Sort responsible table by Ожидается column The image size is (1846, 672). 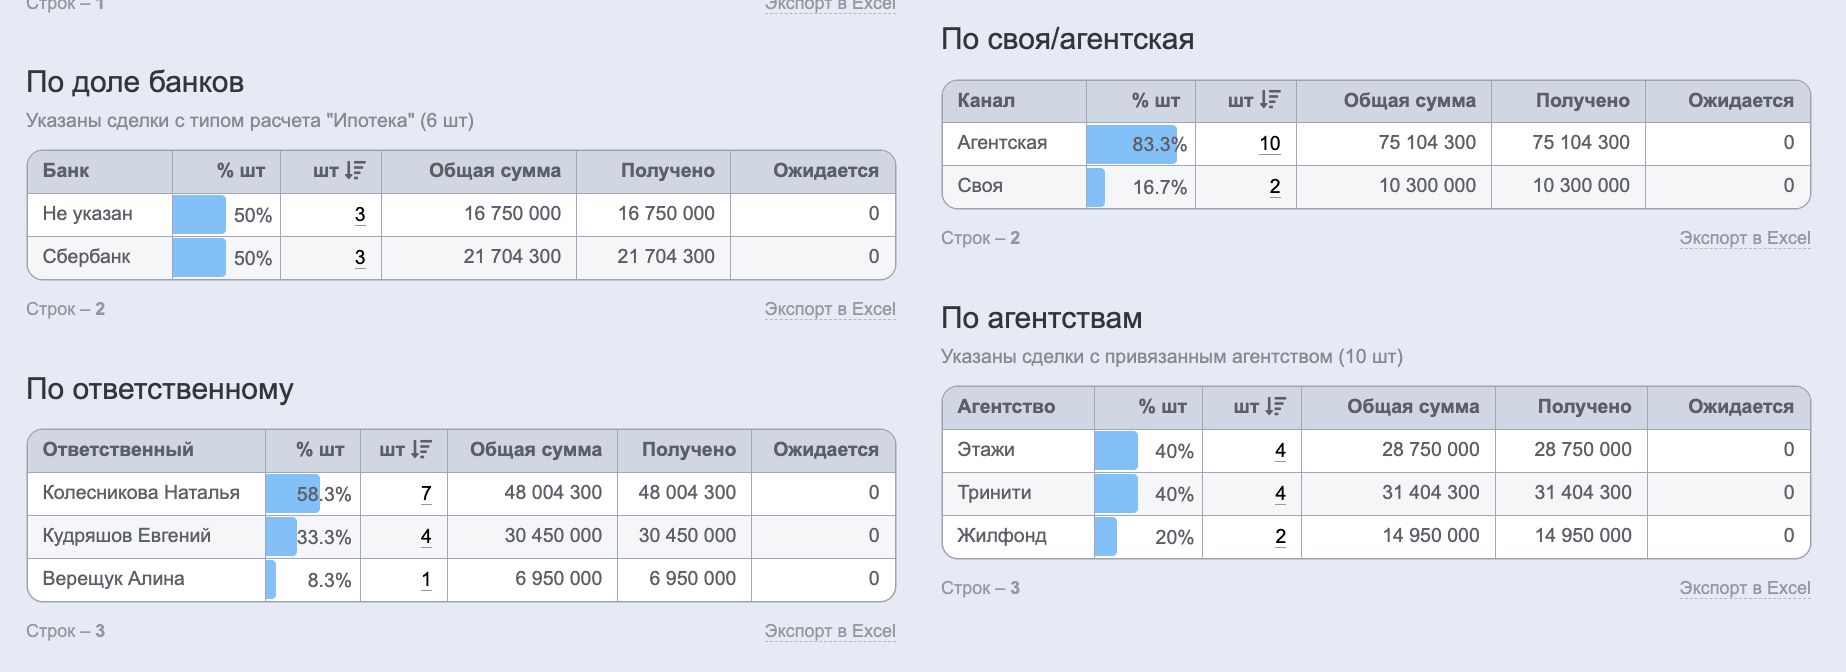point(825,450)
